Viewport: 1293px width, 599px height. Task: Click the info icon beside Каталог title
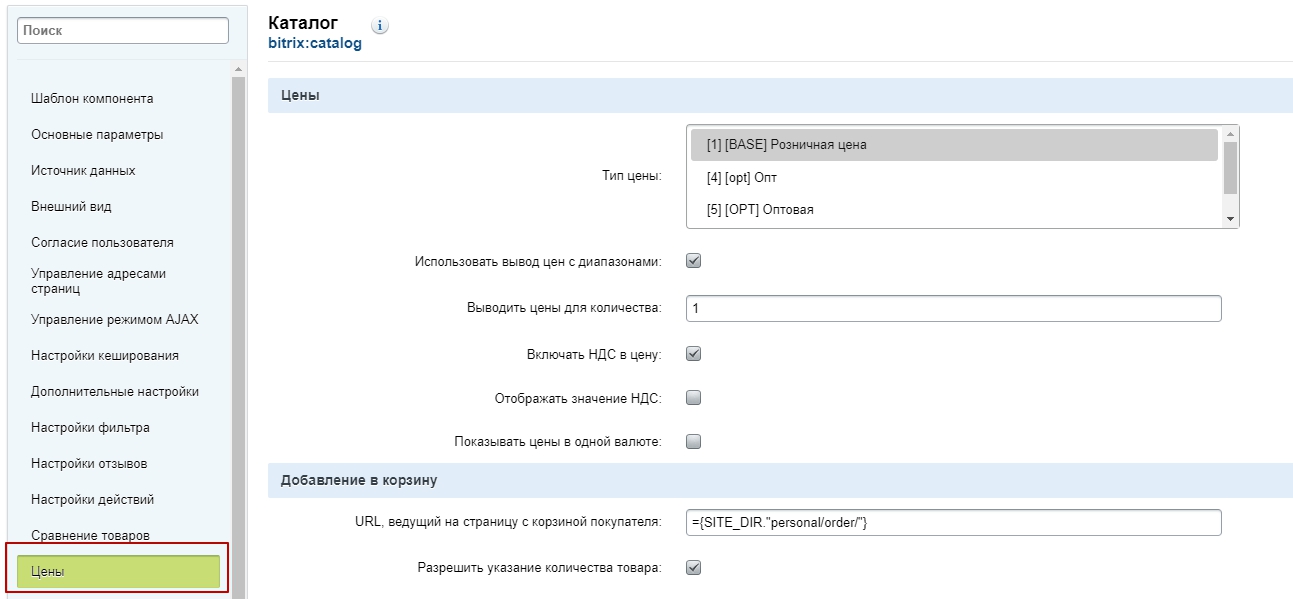coord(380,26)
